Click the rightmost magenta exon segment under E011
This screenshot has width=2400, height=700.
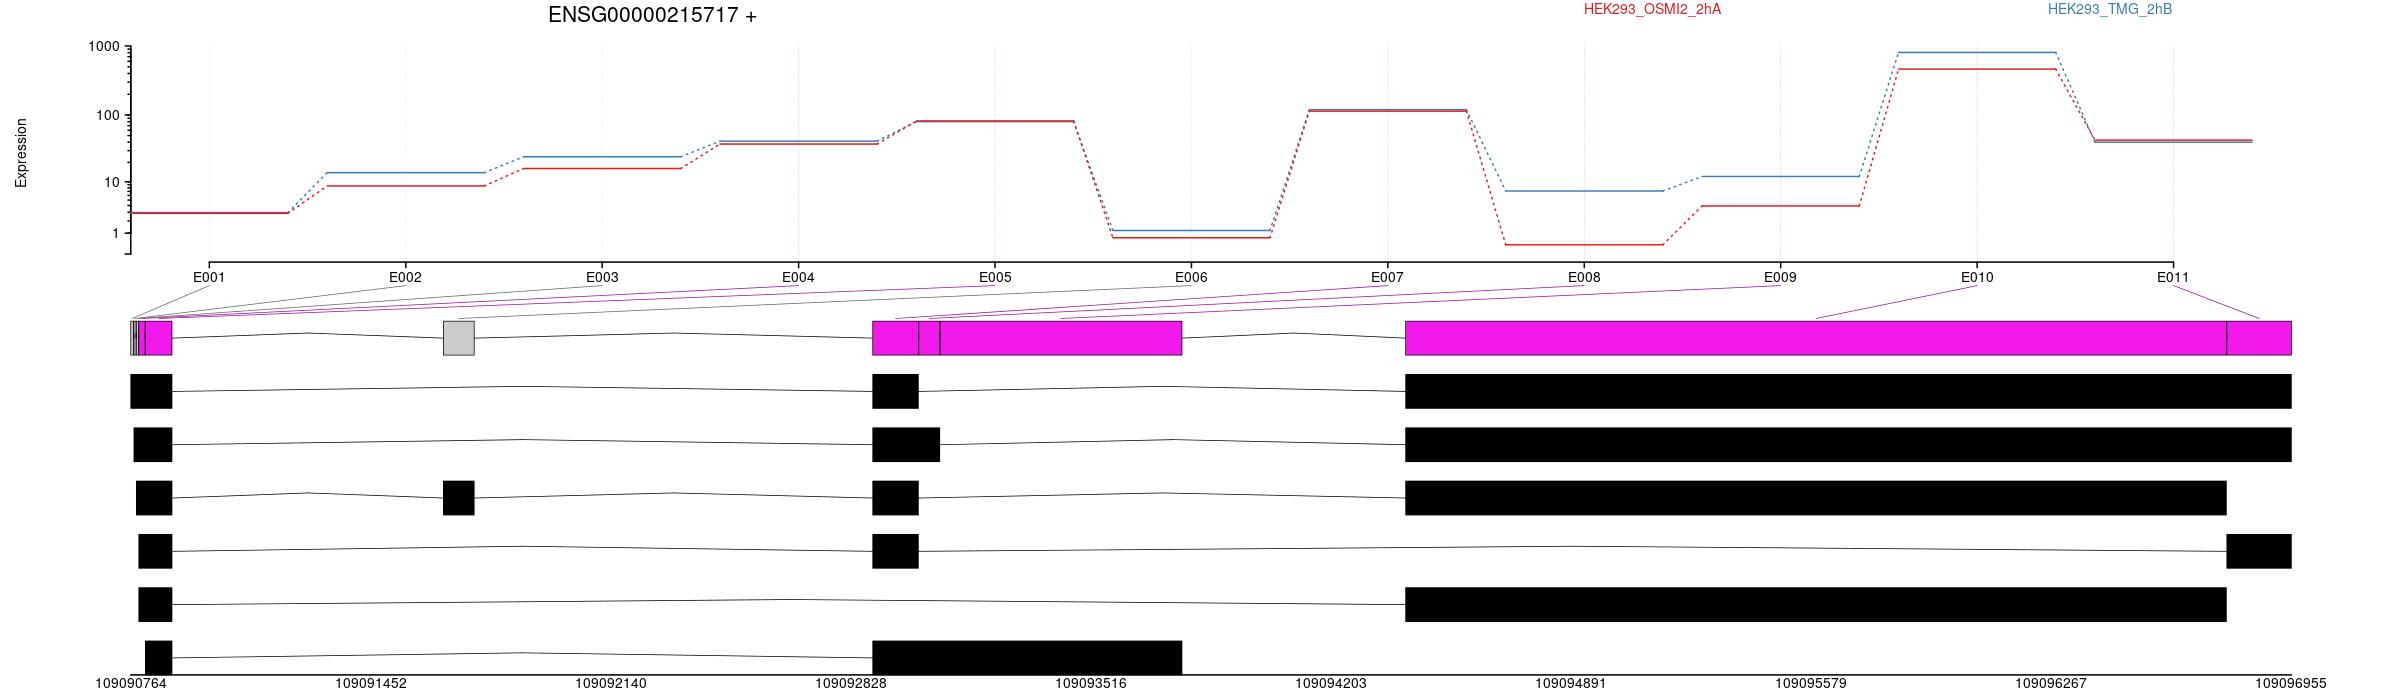[x=2259, y=338]
